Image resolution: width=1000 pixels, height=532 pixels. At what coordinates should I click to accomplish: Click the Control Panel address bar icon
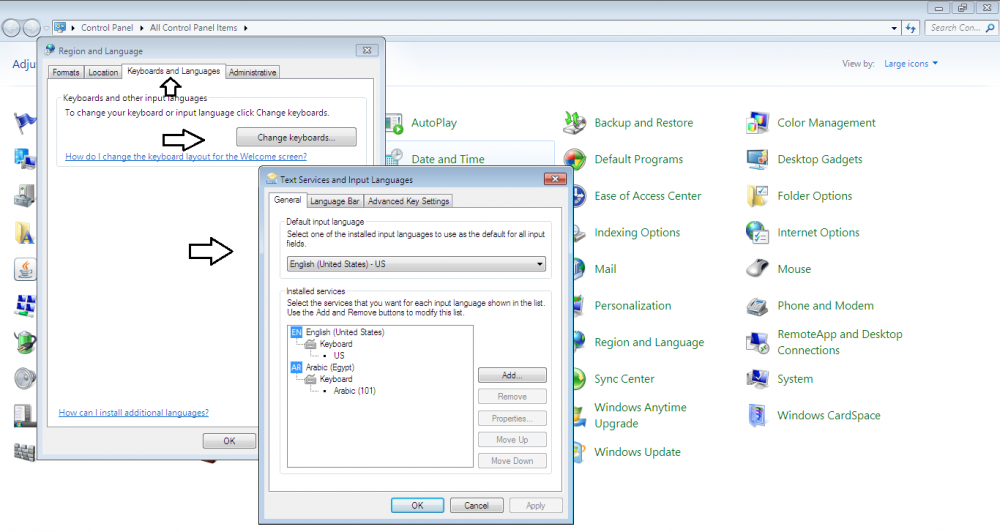coord(60,27)
